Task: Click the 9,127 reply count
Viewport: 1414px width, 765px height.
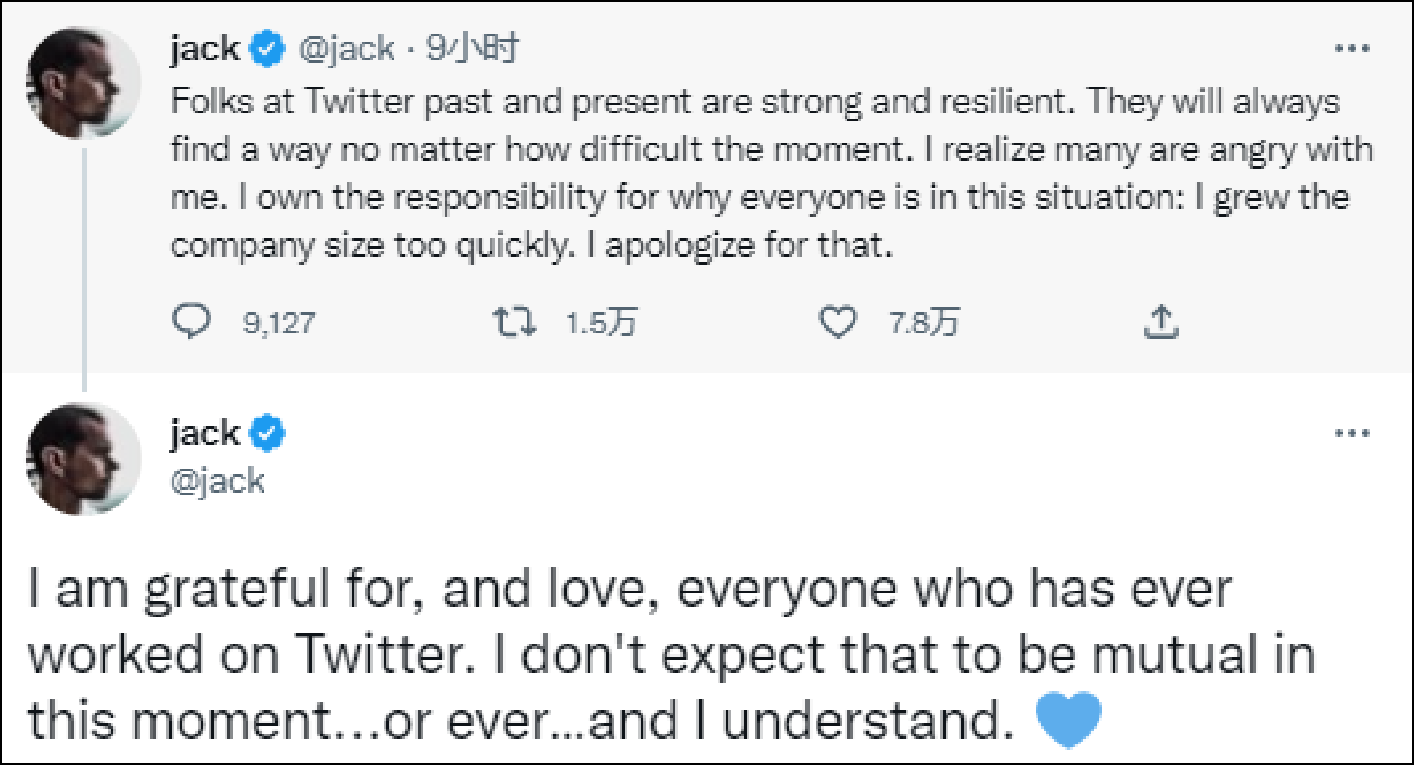Action: 279,322
